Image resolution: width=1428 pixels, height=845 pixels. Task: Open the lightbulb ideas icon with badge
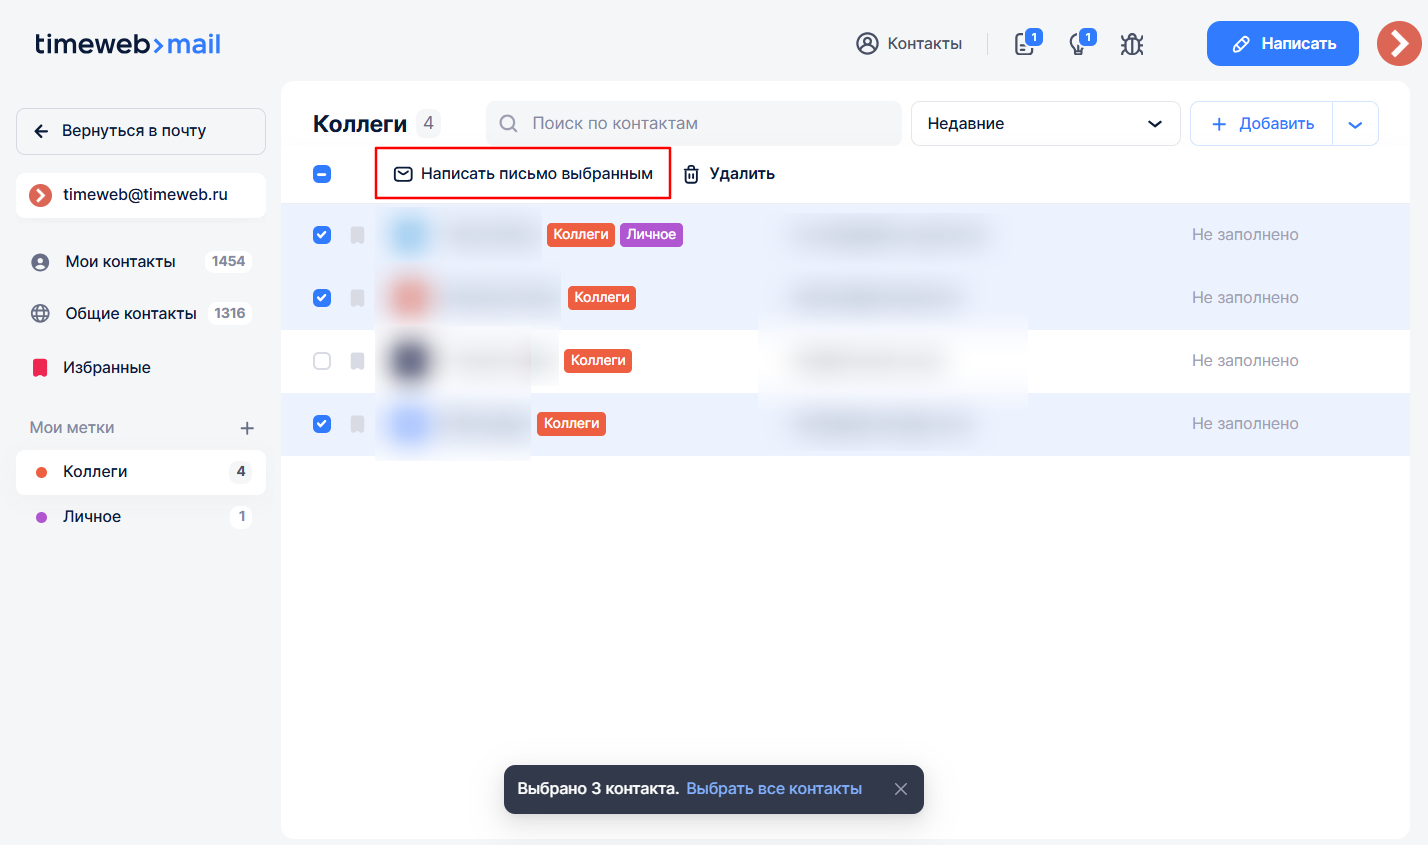point(1079,44)
